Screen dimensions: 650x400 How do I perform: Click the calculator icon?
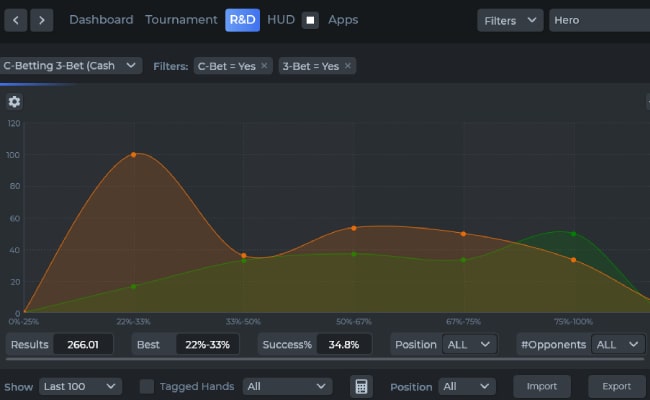(x=361, y=386)
